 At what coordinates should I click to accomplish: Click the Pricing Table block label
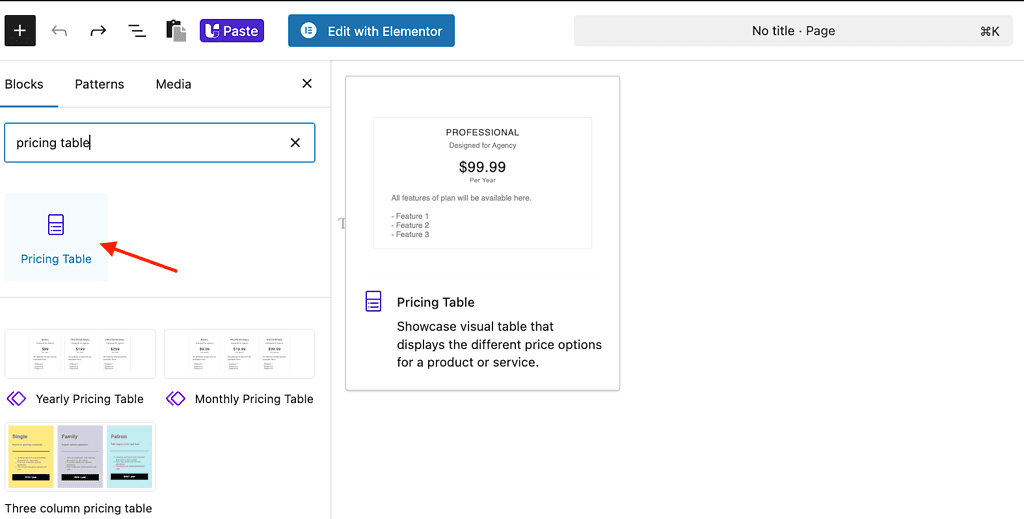coord(56,259)
